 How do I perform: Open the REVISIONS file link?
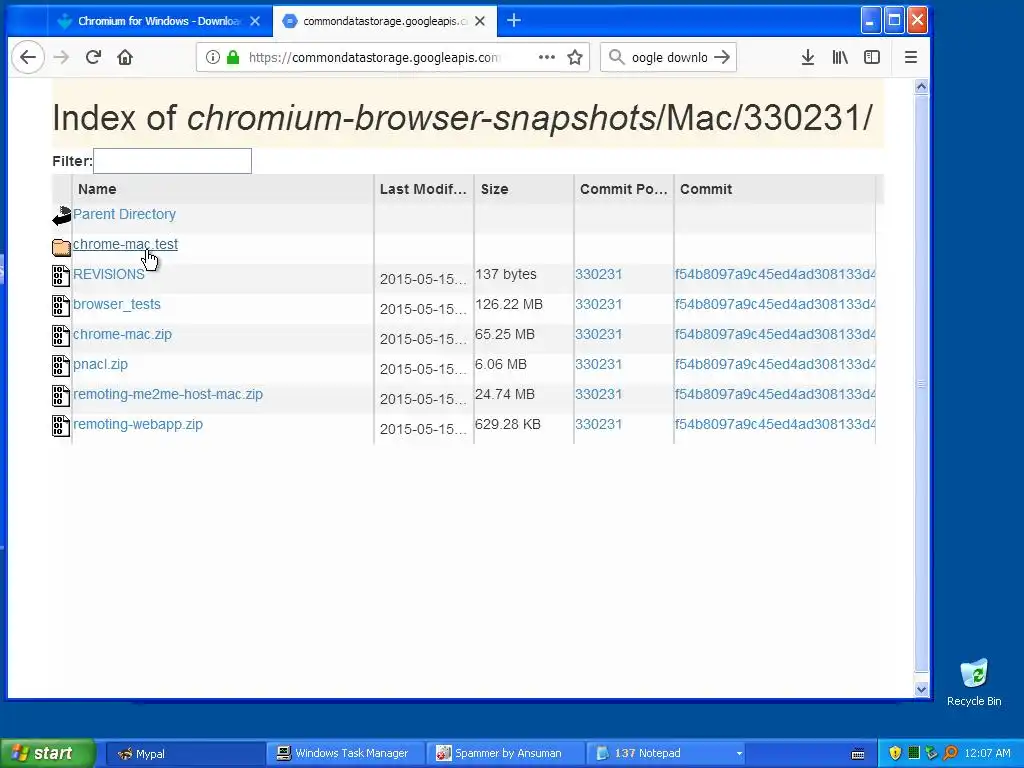(x=108, y=274)
